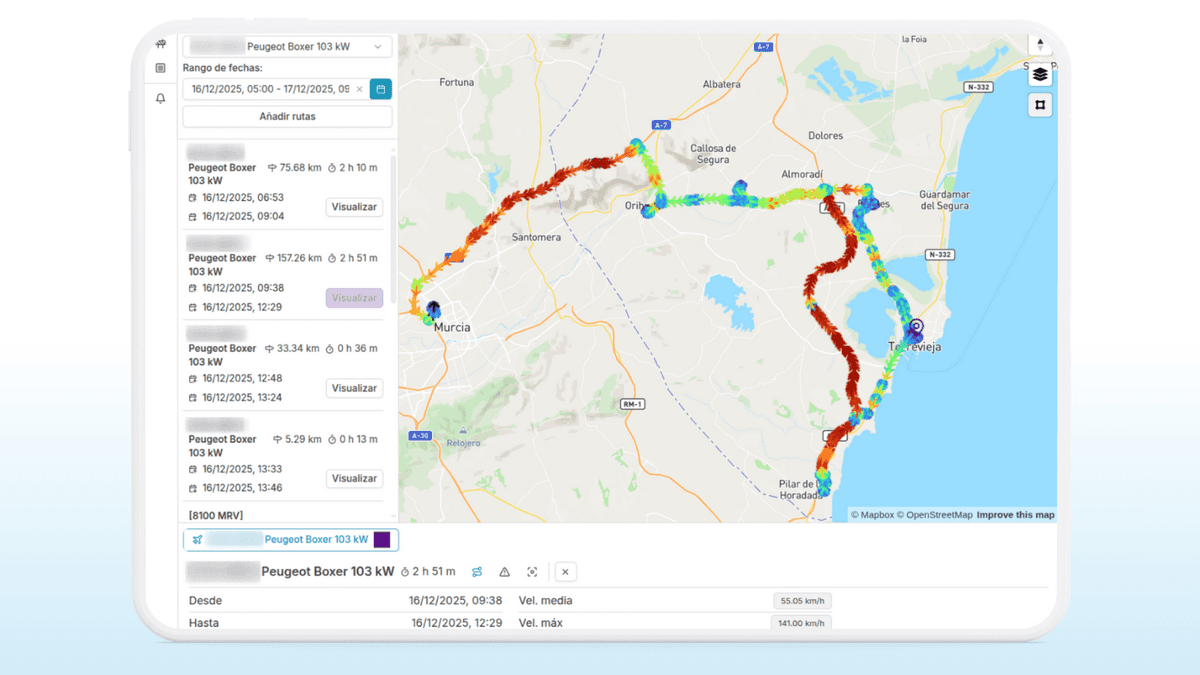Visualizar the 75.68 km route
The image size is (1200, 675).
(355, 207)
